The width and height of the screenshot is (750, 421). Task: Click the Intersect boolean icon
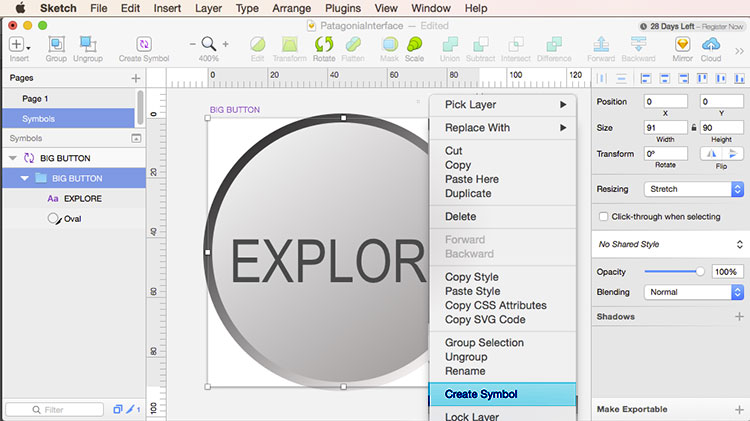pyautogui.click(x=516, y=44)
